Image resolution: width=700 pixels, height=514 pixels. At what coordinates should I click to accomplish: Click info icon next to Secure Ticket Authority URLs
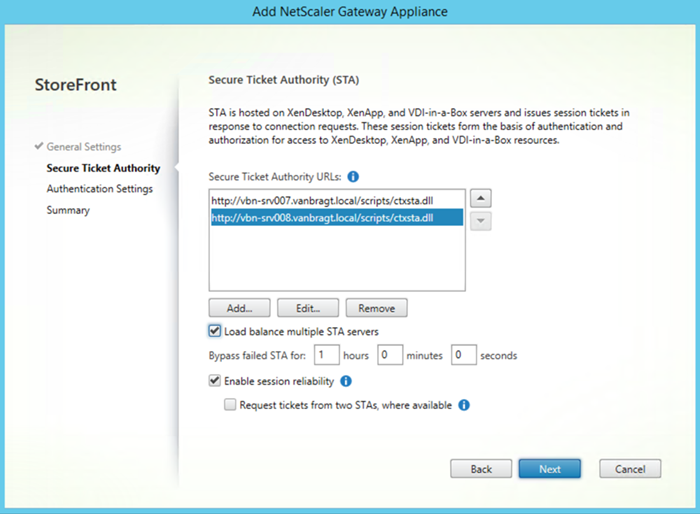click(x=353, y=177)
